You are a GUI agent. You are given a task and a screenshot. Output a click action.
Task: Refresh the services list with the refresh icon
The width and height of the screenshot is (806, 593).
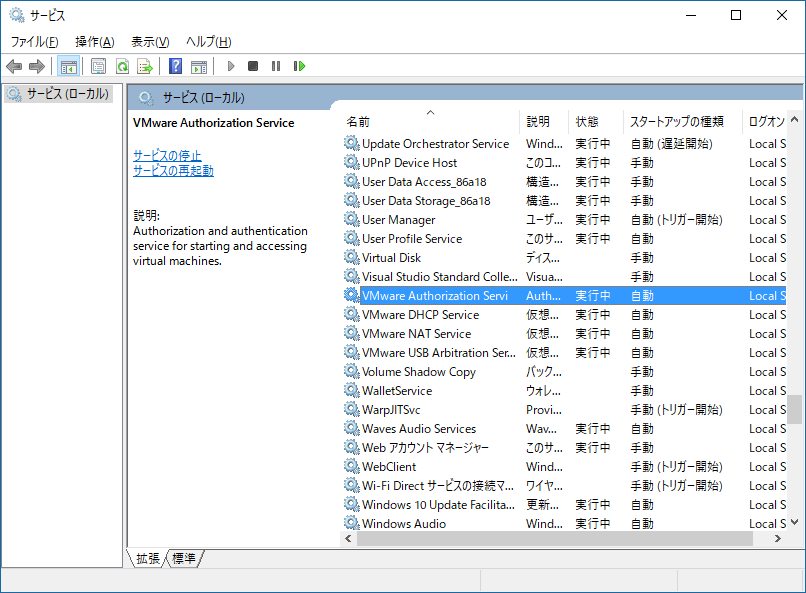point(123,66)
